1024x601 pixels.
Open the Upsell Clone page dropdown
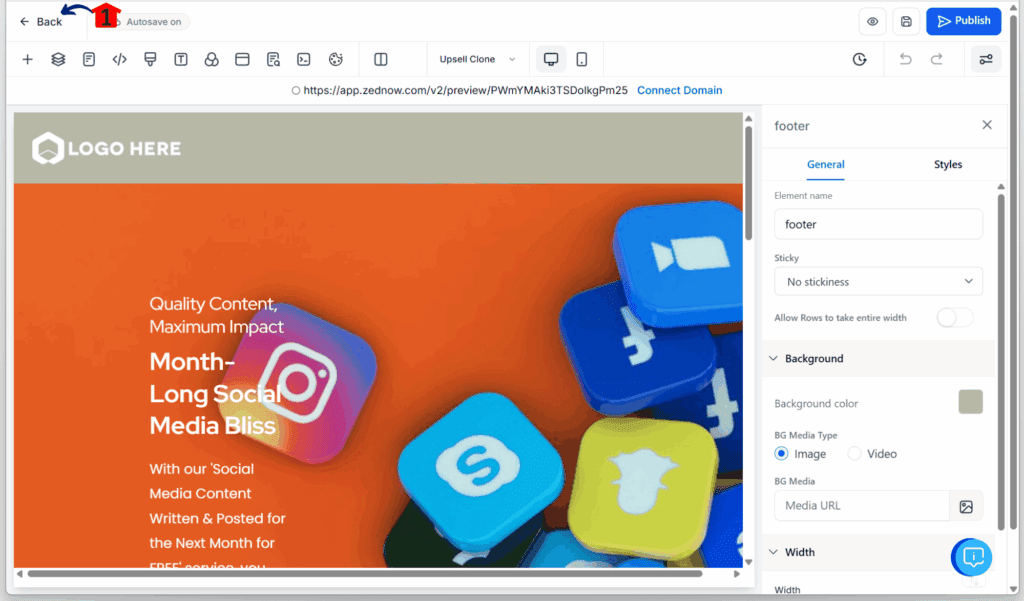coord(477,59)
